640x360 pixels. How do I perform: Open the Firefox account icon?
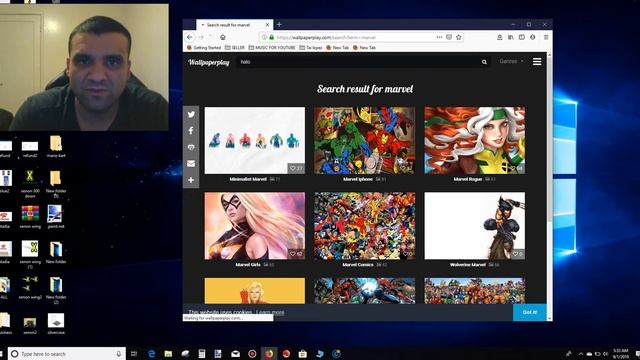point(500,37)
